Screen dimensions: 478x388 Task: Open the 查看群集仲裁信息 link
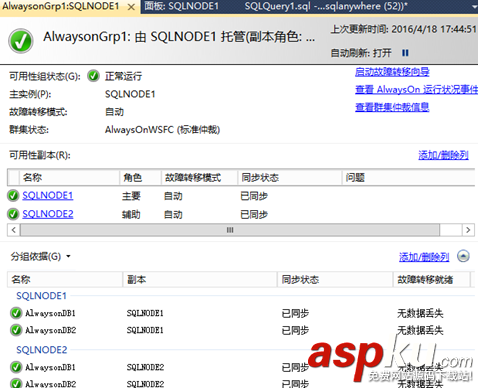392,107
